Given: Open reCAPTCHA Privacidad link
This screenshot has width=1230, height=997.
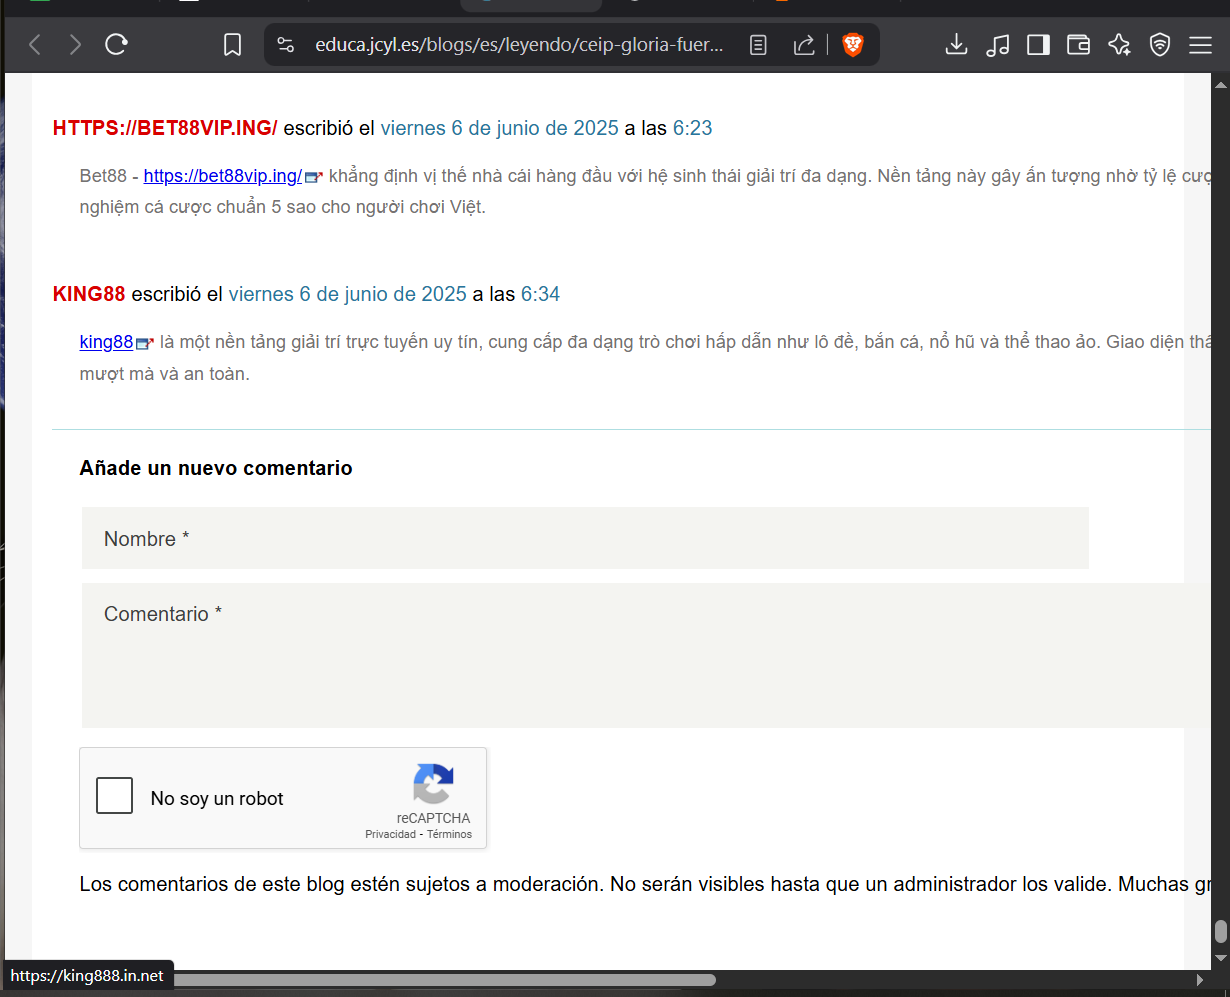Looking at the screenshot, I should (390, 834).
